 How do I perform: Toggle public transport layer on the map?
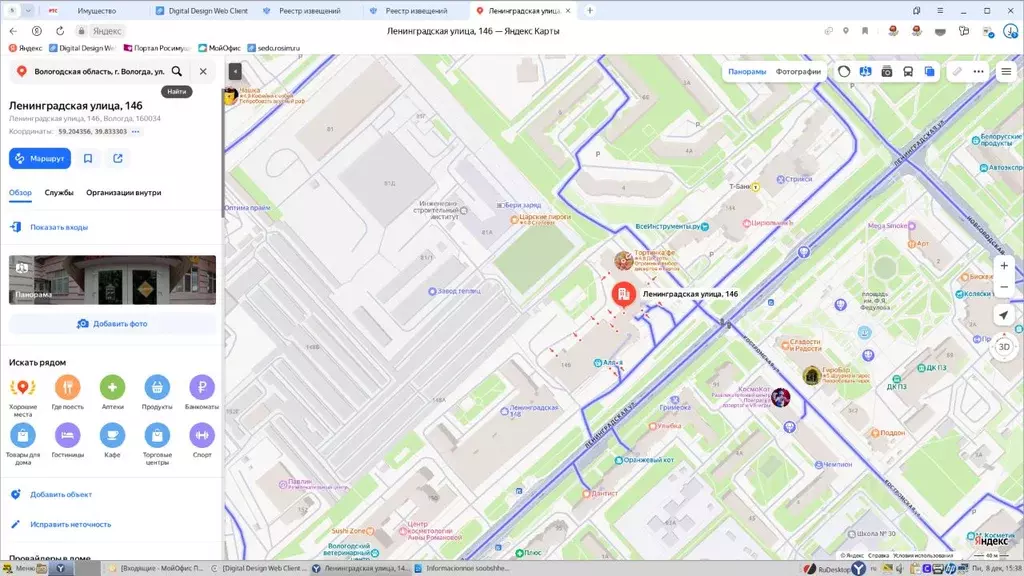tap(908, 72)
